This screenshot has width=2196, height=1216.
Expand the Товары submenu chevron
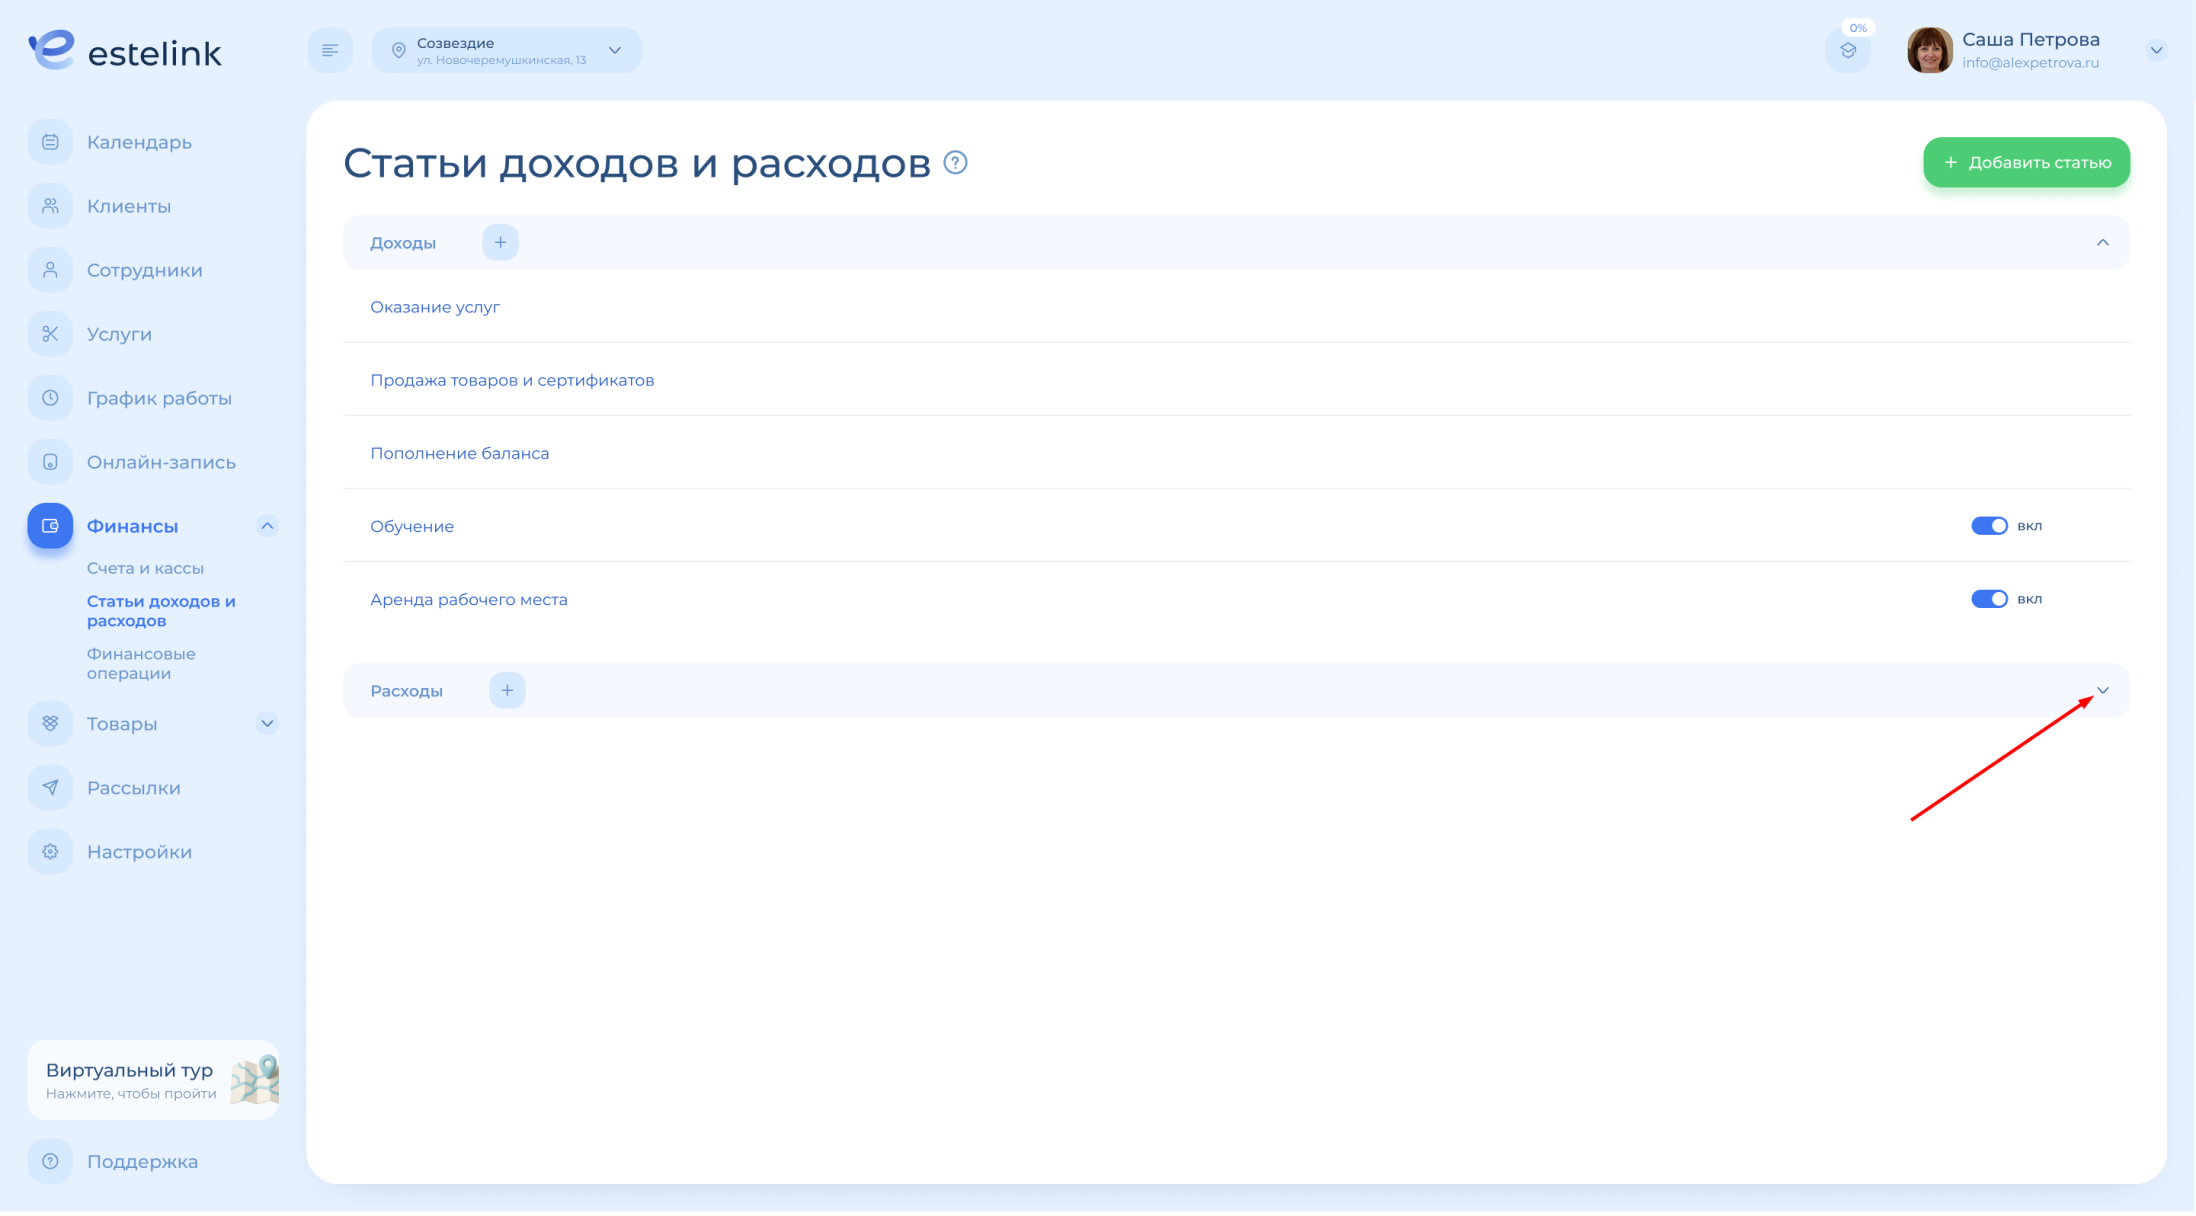267,724
